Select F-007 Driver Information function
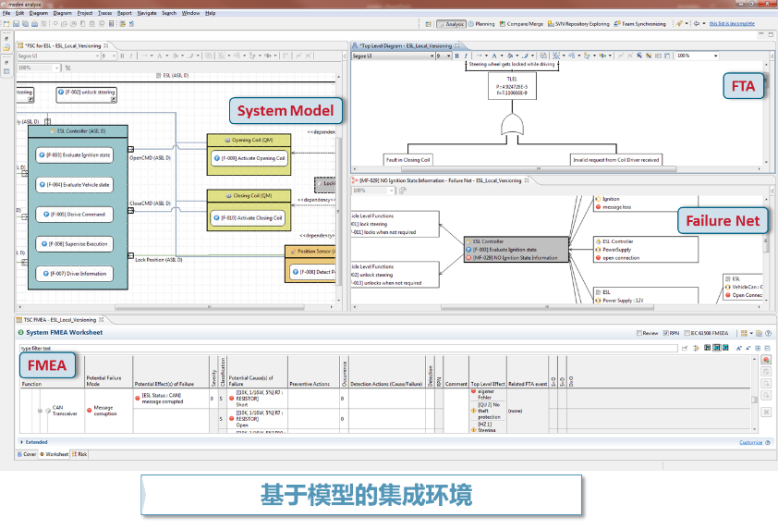 (x=74, y=273)
